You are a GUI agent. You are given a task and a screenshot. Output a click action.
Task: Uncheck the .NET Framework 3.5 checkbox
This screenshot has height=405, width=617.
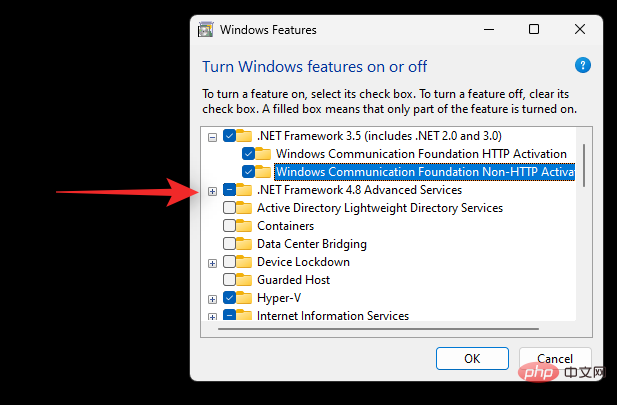pyautogui.click(x=230, y=136)
